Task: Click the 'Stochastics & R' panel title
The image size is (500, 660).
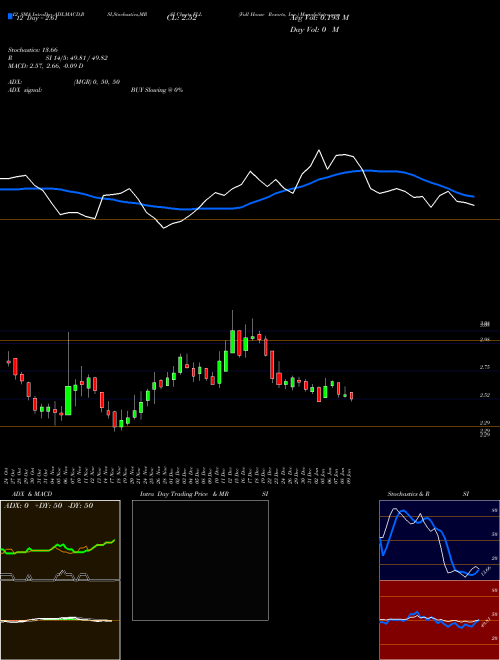Action: pyautogui.click(x=409, y=494)
